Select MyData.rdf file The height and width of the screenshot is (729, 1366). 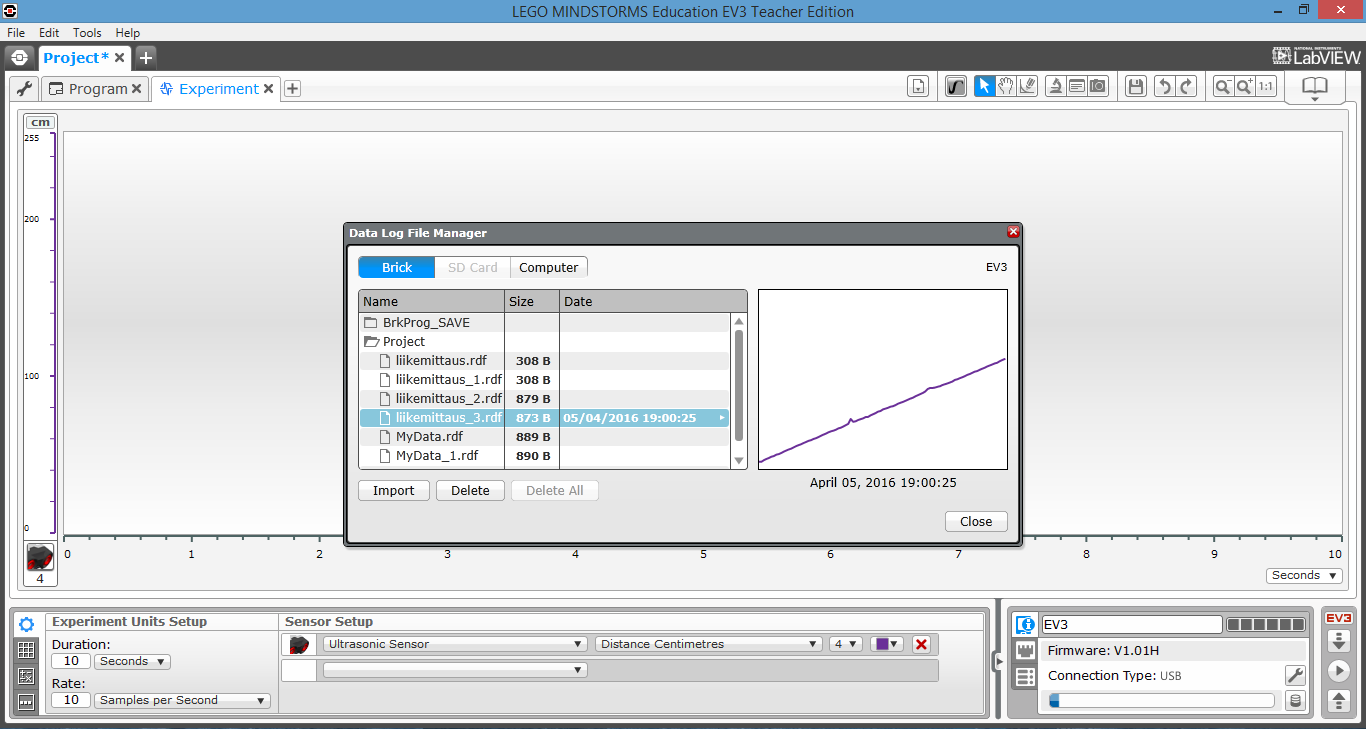click(544, 437)
